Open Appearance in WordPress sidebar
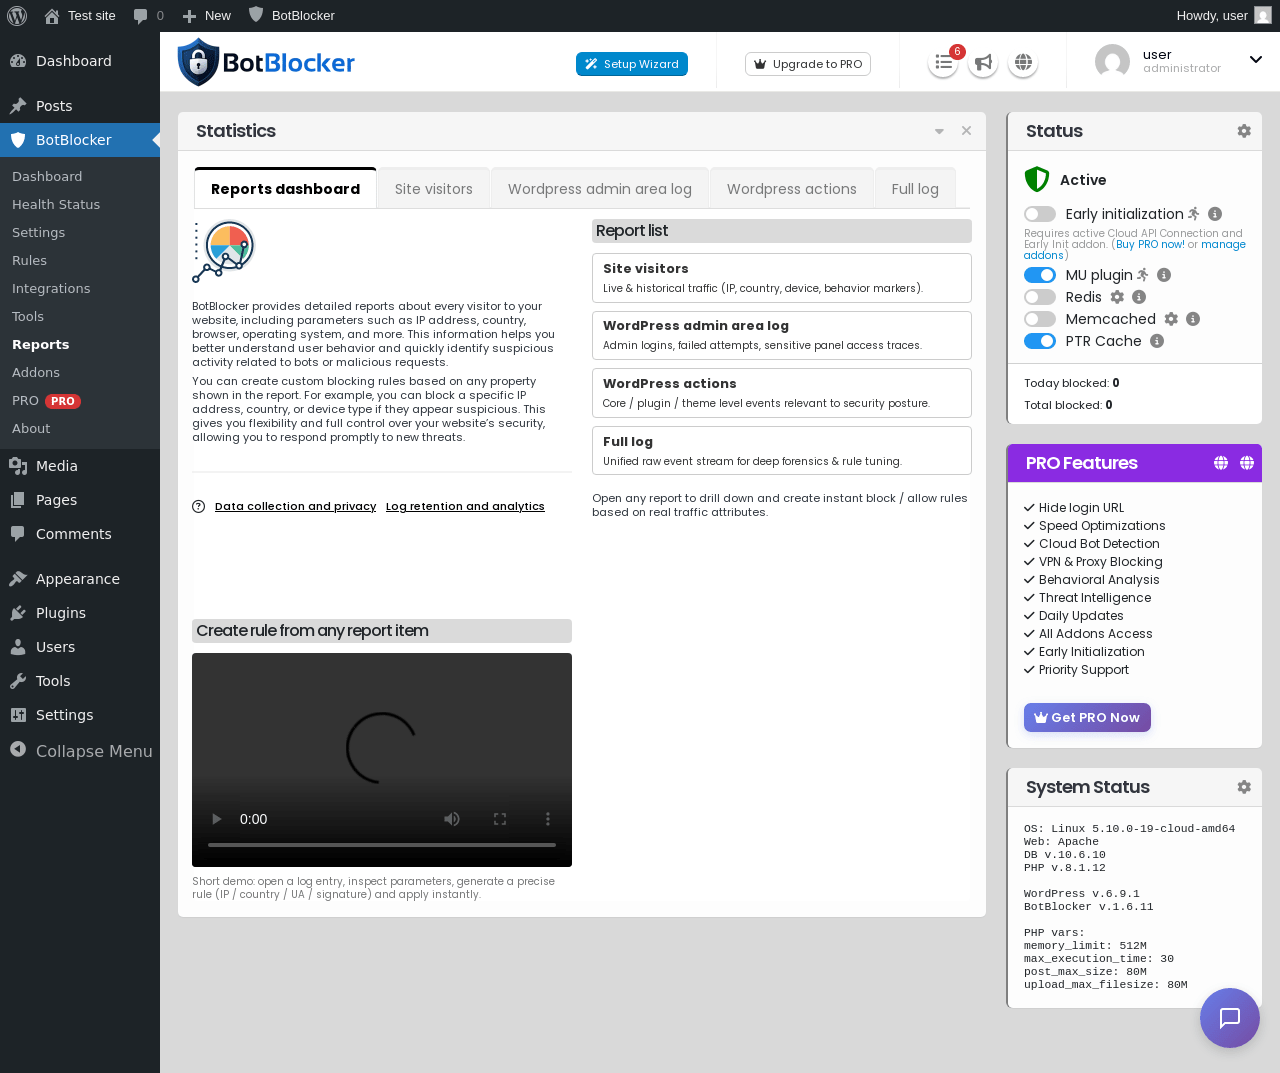 [x=78, y=579]
